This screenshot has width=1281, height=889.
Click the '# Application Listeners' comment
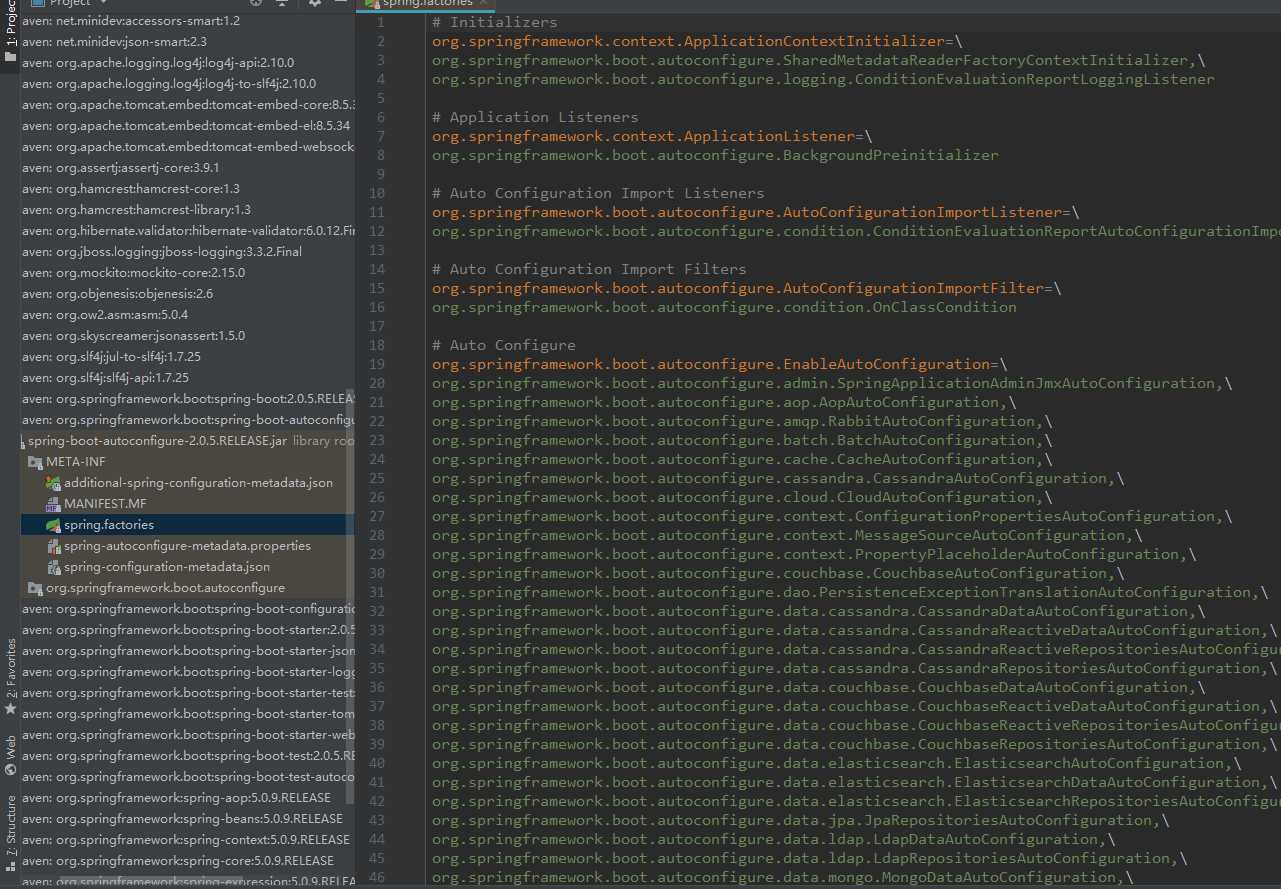(535, 117)
